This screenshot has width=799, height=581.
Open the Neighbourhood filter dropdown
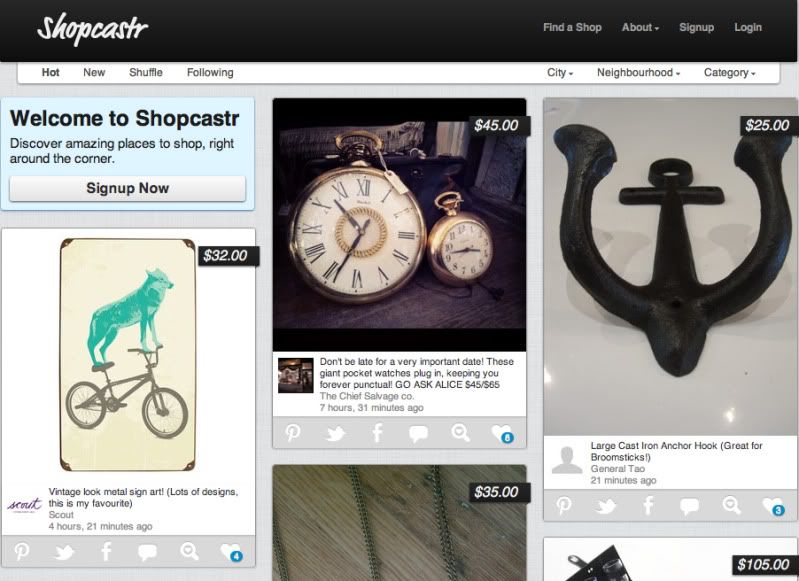[638, 73]
